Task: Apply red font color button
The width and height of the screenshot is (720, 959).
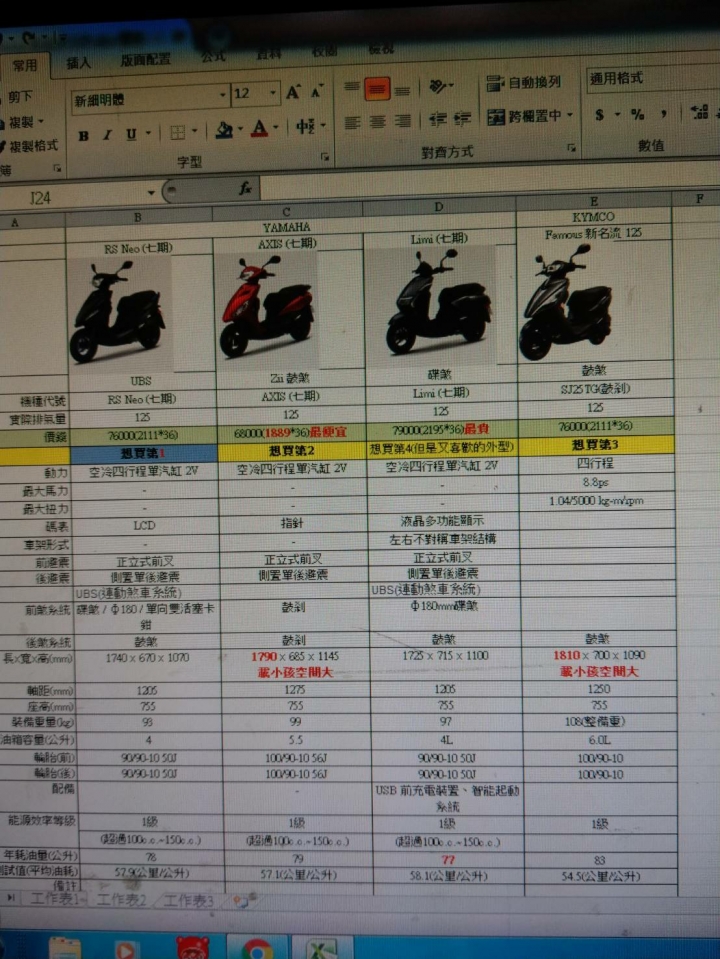Action: tap(260, 128)
